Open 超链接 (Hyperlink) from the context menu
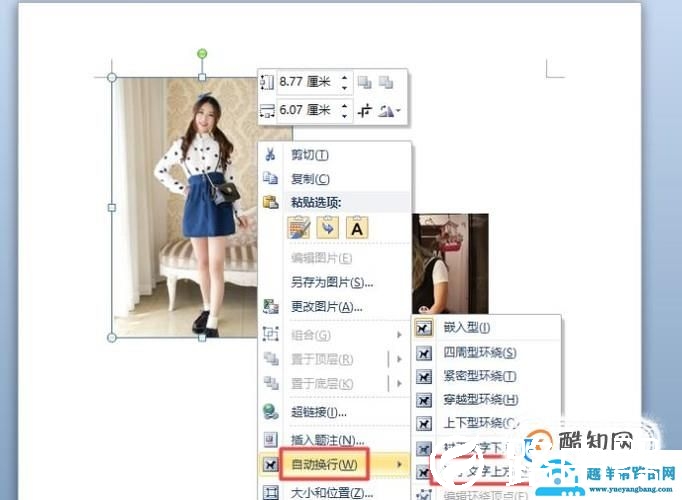The height and width of the screenshot is (500, 682). click(x=318, y=411)
